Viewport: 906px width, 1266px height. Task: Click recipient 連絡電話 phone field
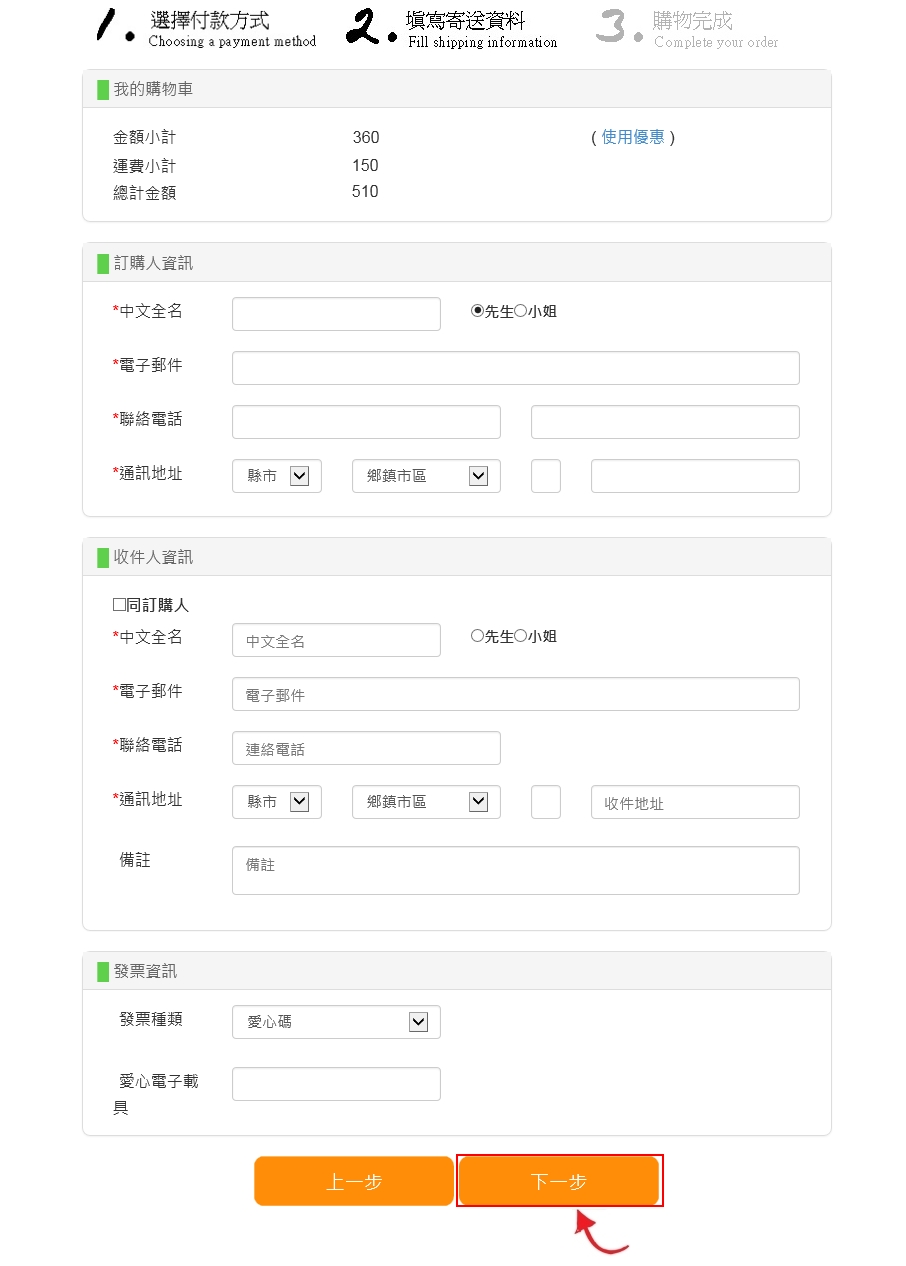tap(366, 748)
